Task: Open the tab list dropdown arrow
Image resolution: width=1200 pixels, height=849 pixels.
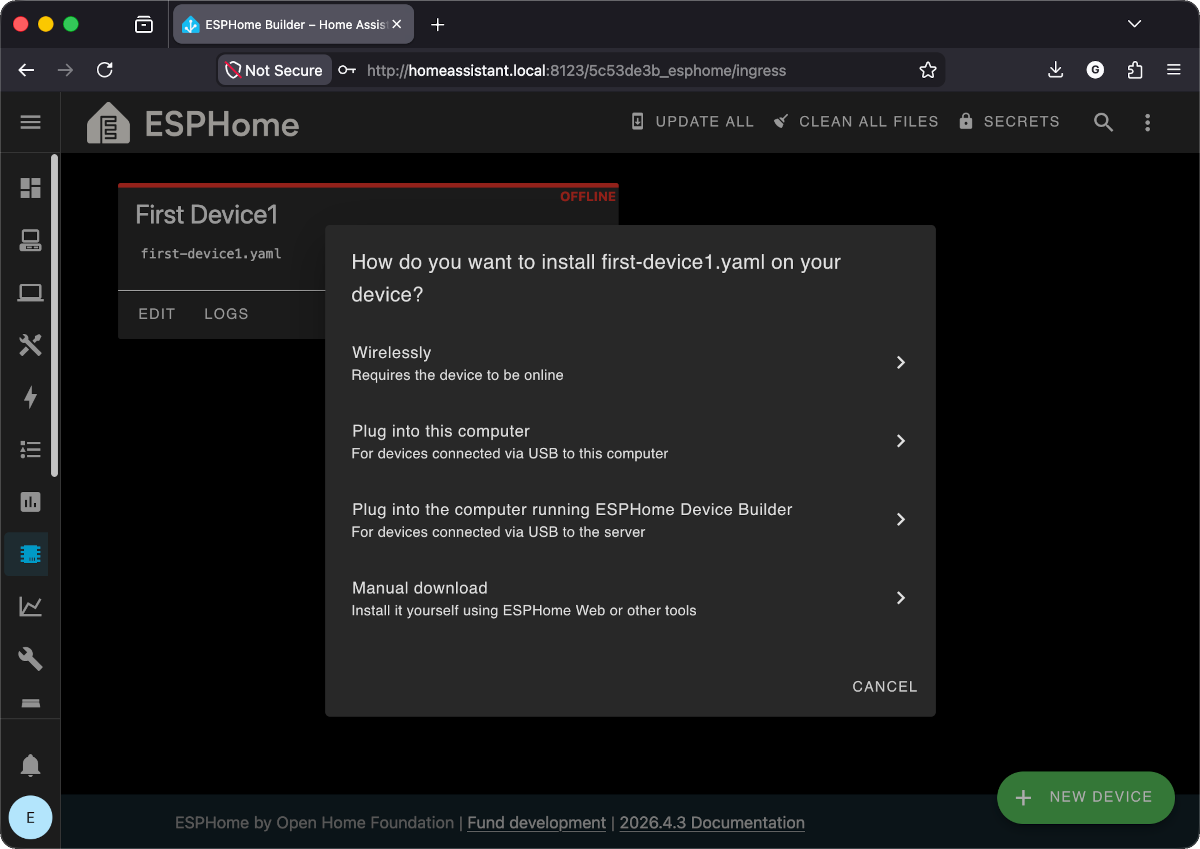Action: coord(1134,24)
